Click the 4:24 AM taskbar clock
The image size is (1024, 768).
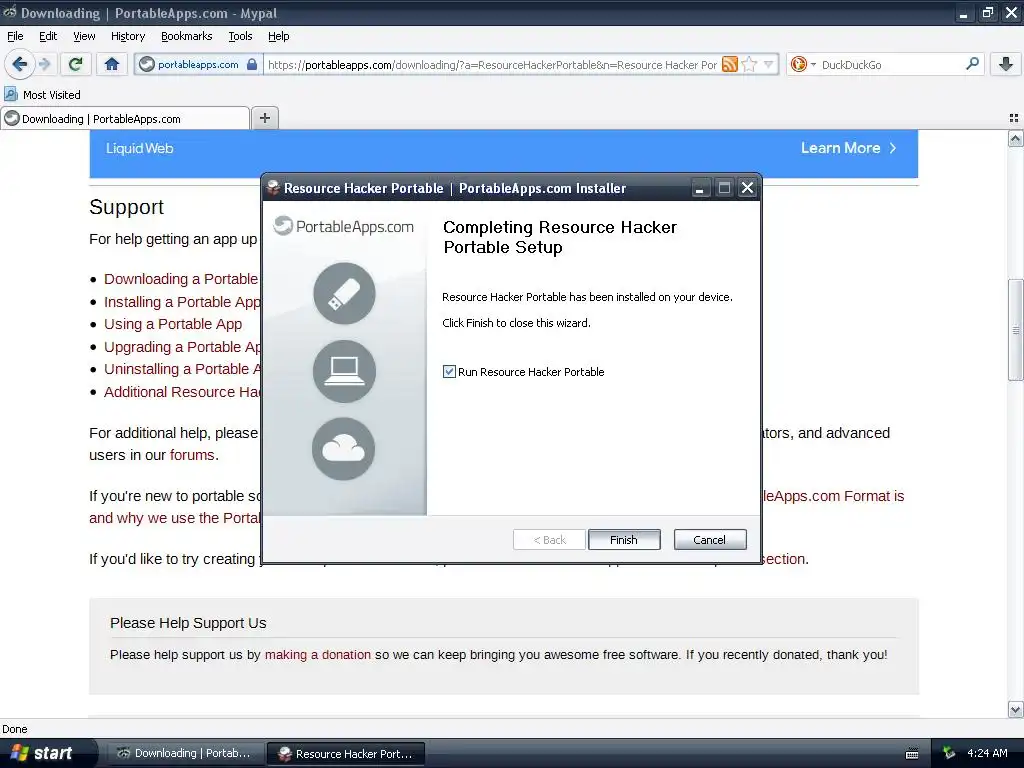coord(987,753)
